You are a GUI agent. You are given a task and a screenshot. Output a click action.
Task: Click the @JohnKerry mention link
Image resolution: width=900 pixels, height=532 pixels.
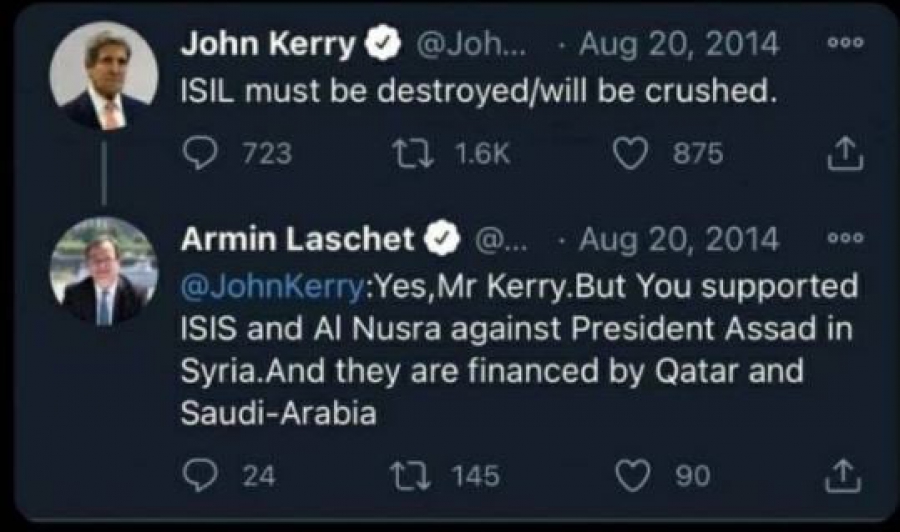(273, 287)
